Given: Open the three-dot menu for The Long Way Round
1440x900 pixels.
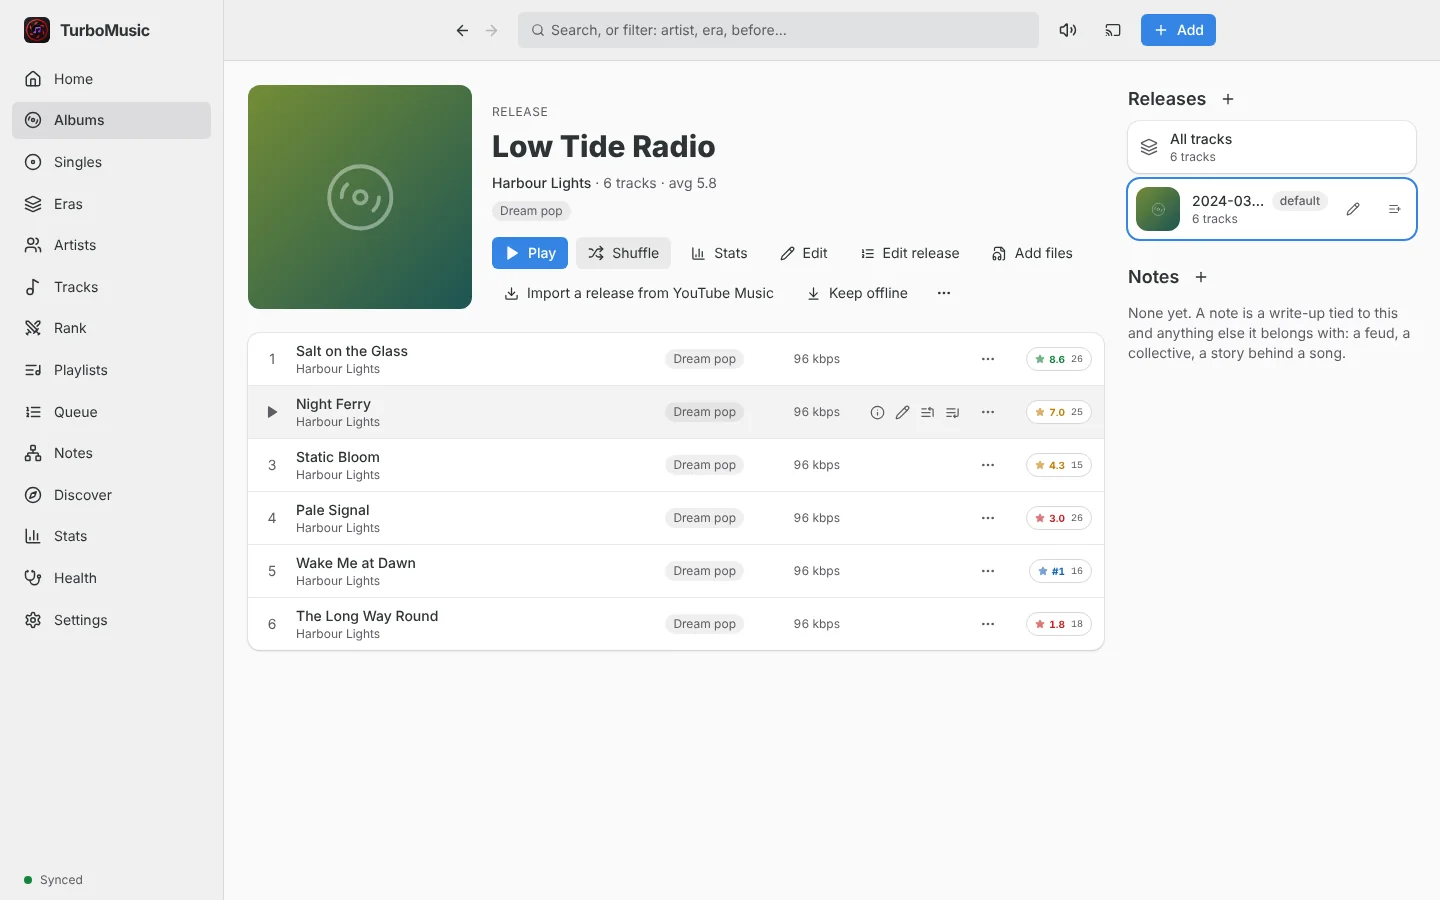Looking at the screenshot, I should coord(988,624).
